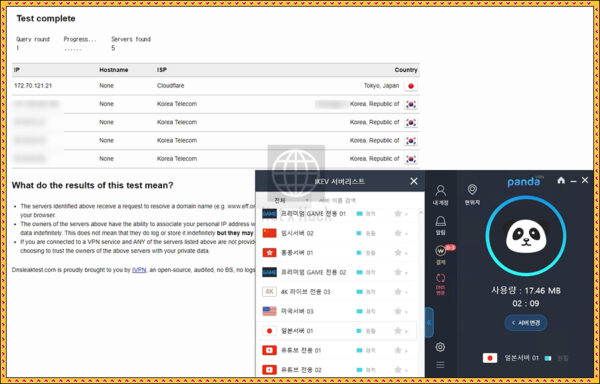Open the notifications bell icon
600x384 pixels.
click(440, 225)
